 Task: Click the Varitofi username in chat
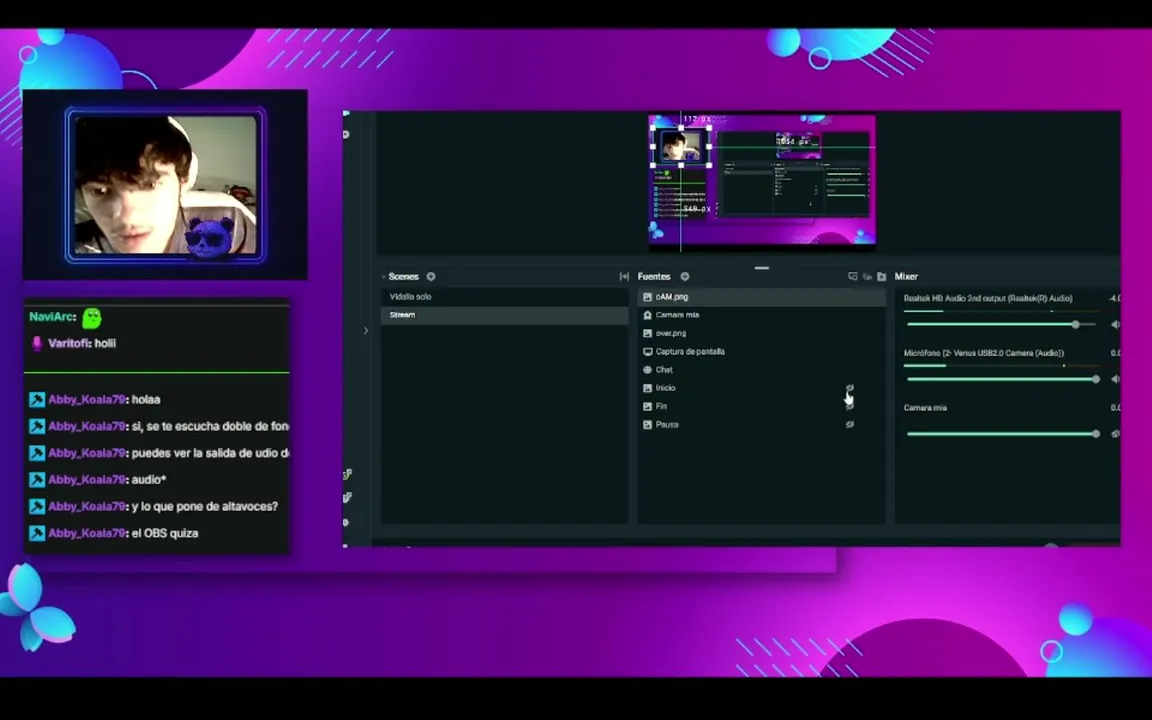tap(70, 343)
